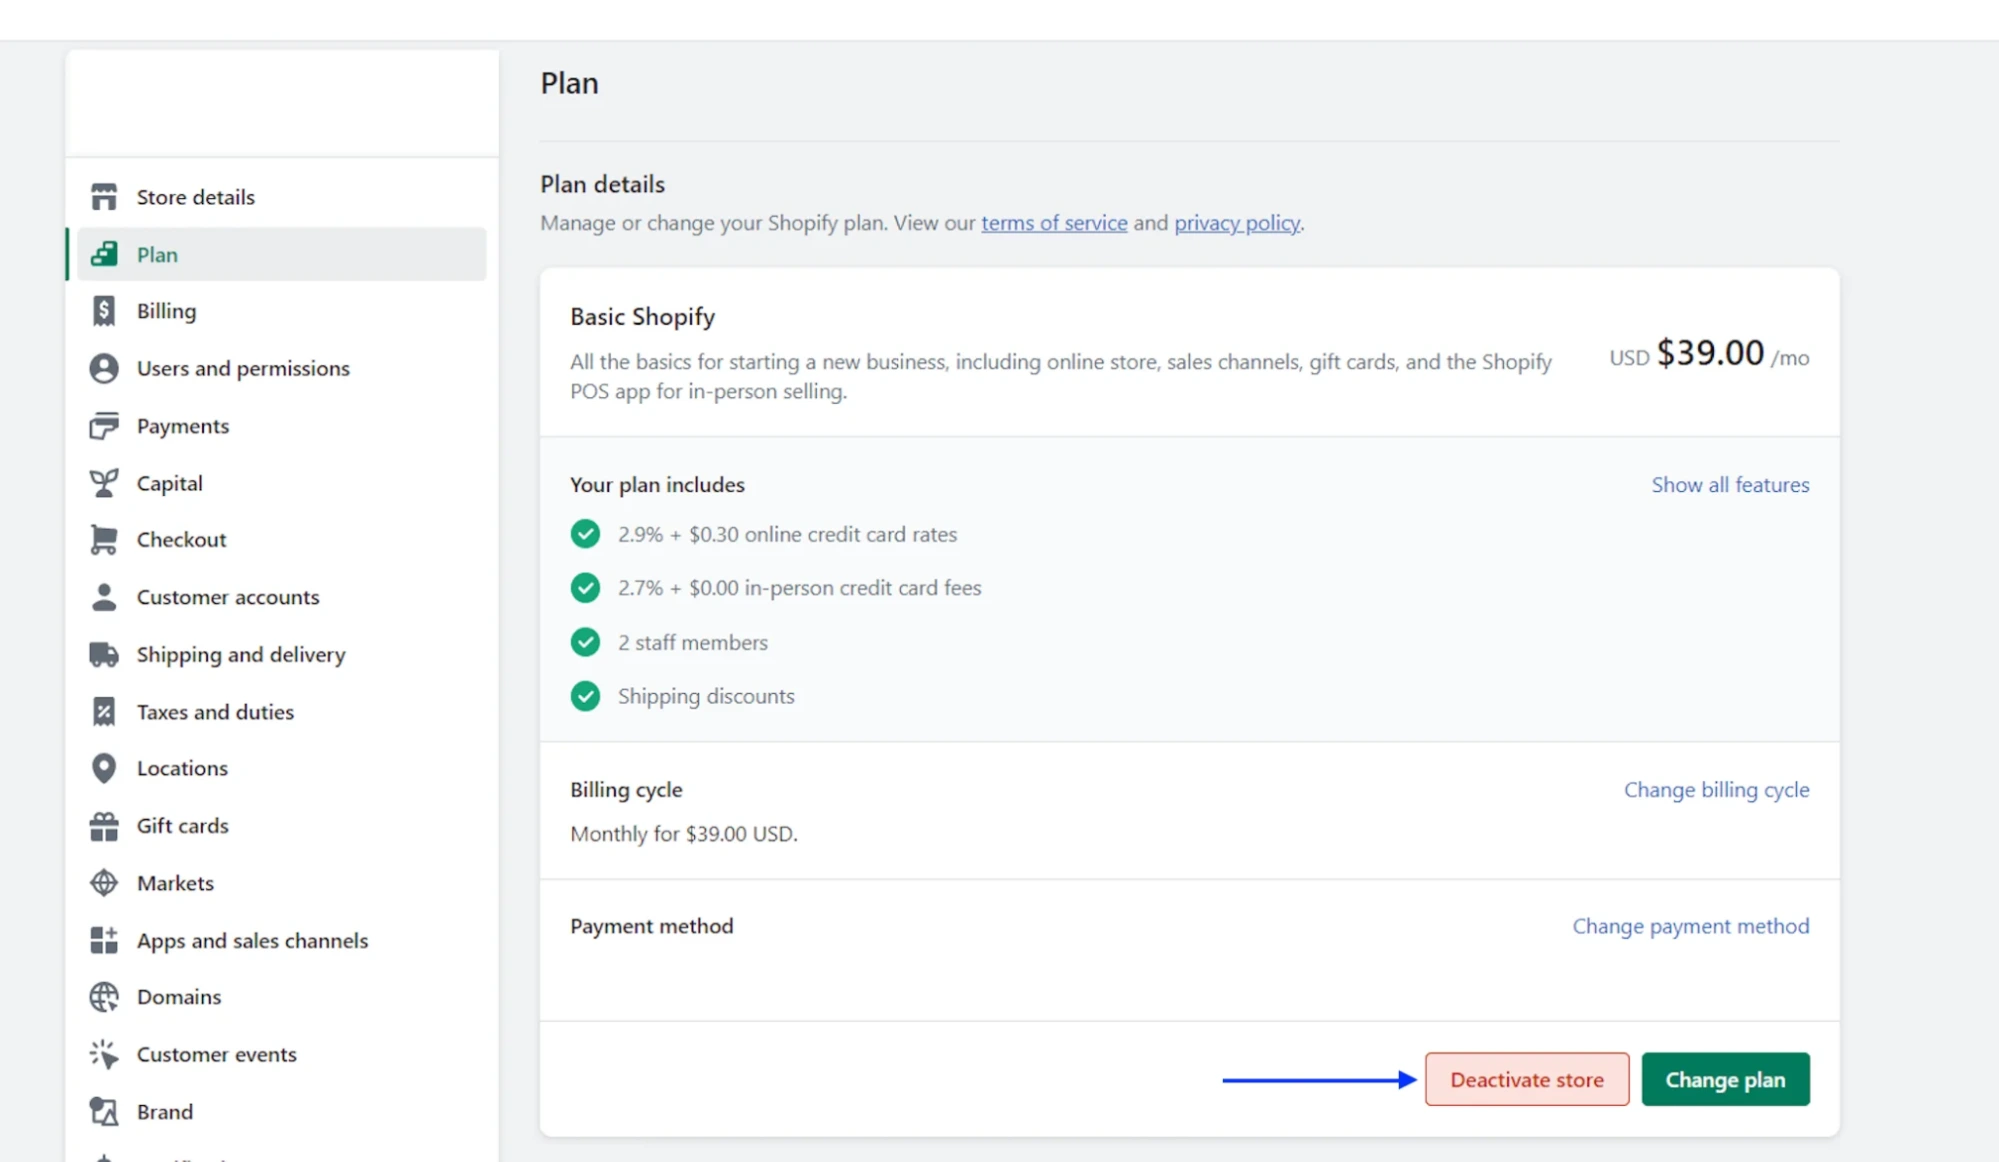Image resolution: width=1999 pixels, height=1162 pixels.
Task: Click the Users and permissions avatar icon
Action: pyautogui.click(x=104, y=368)
